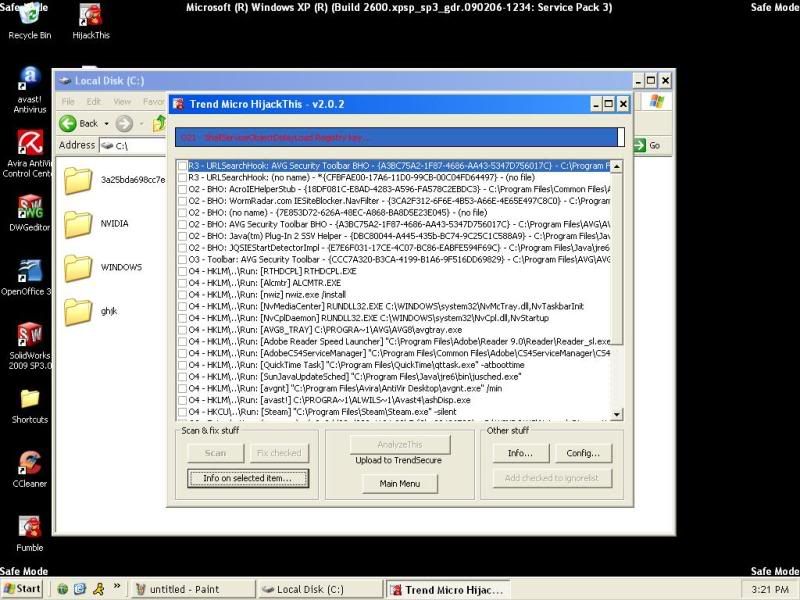Expand the Back button history dropdown arrow

coord(105,123)
